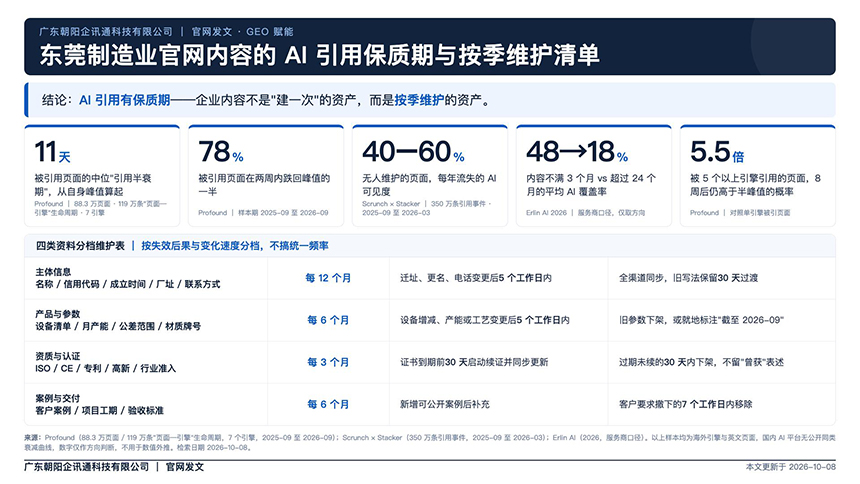
Task: Click footer date '本文更新于 2026-10-08'
Action: (790, 467)
